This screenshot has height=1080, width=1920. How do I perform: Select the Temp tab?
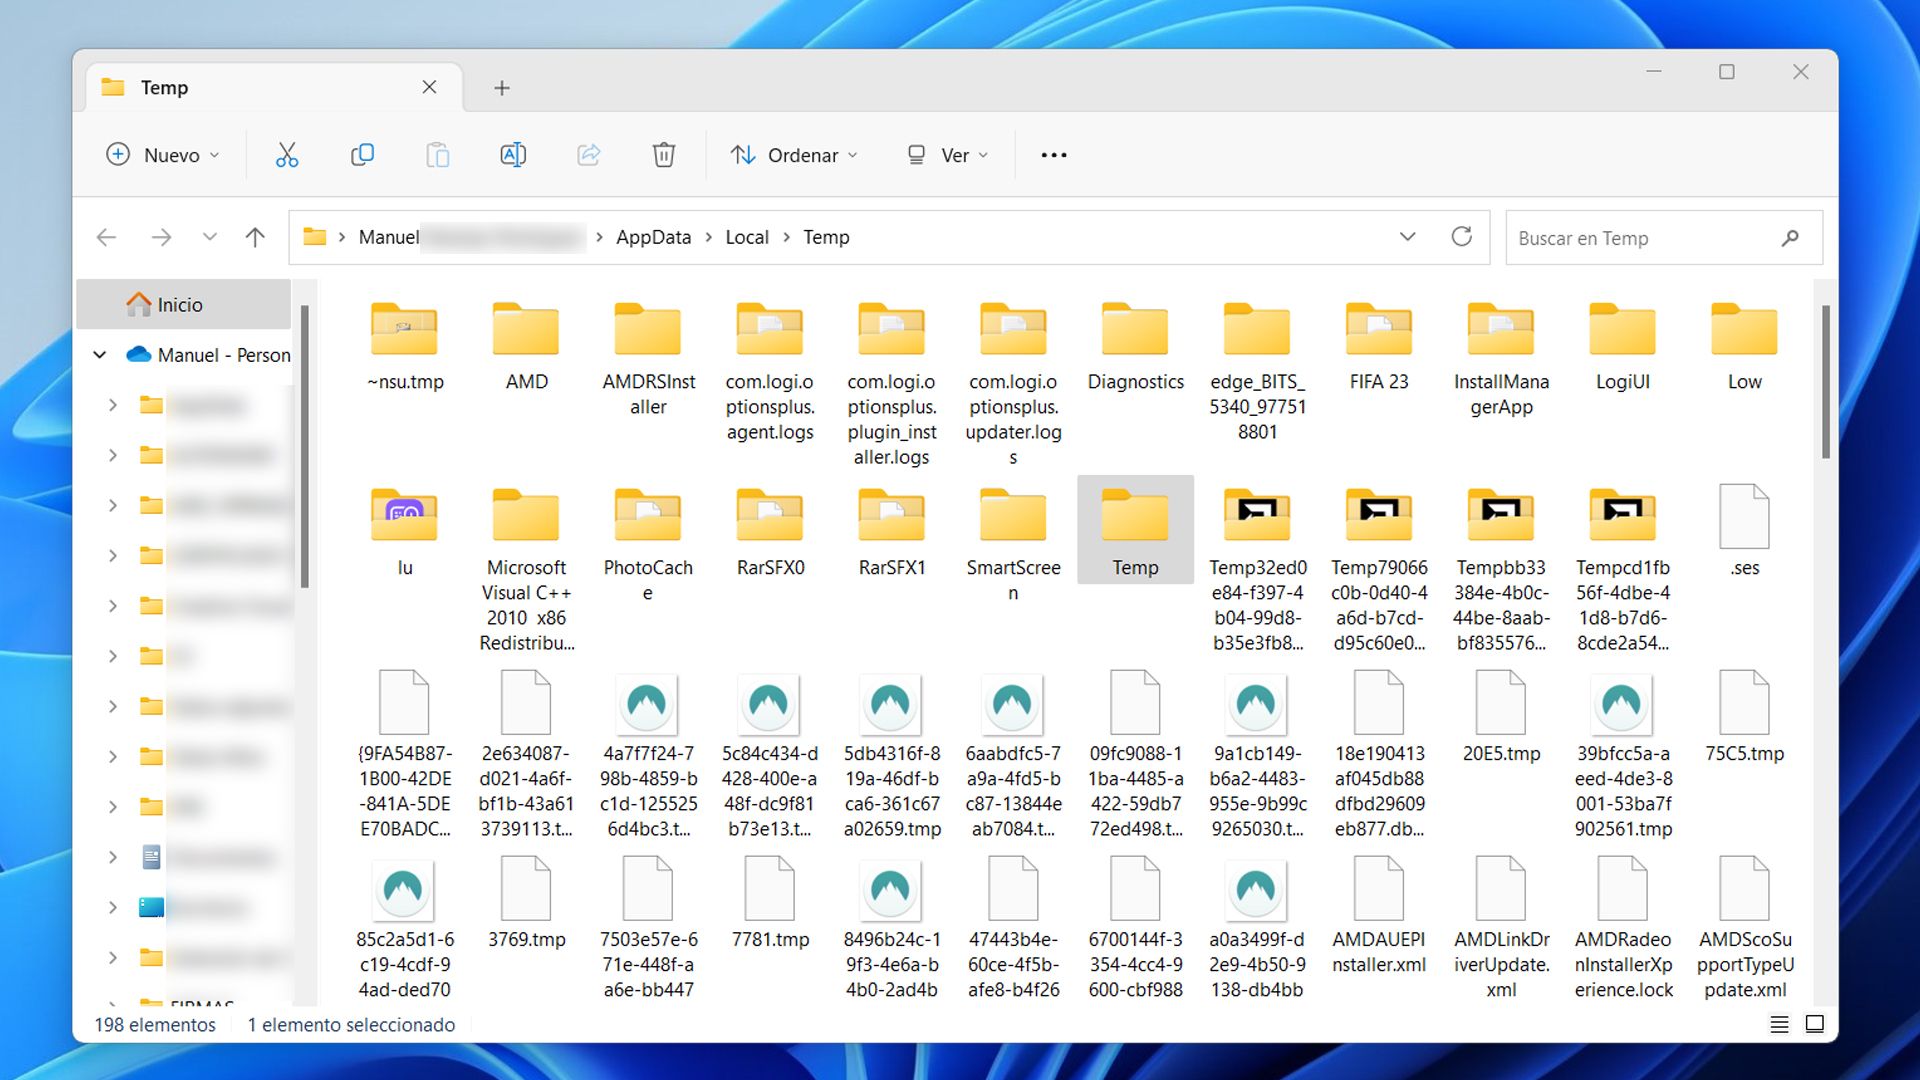[x=165, y=88]
